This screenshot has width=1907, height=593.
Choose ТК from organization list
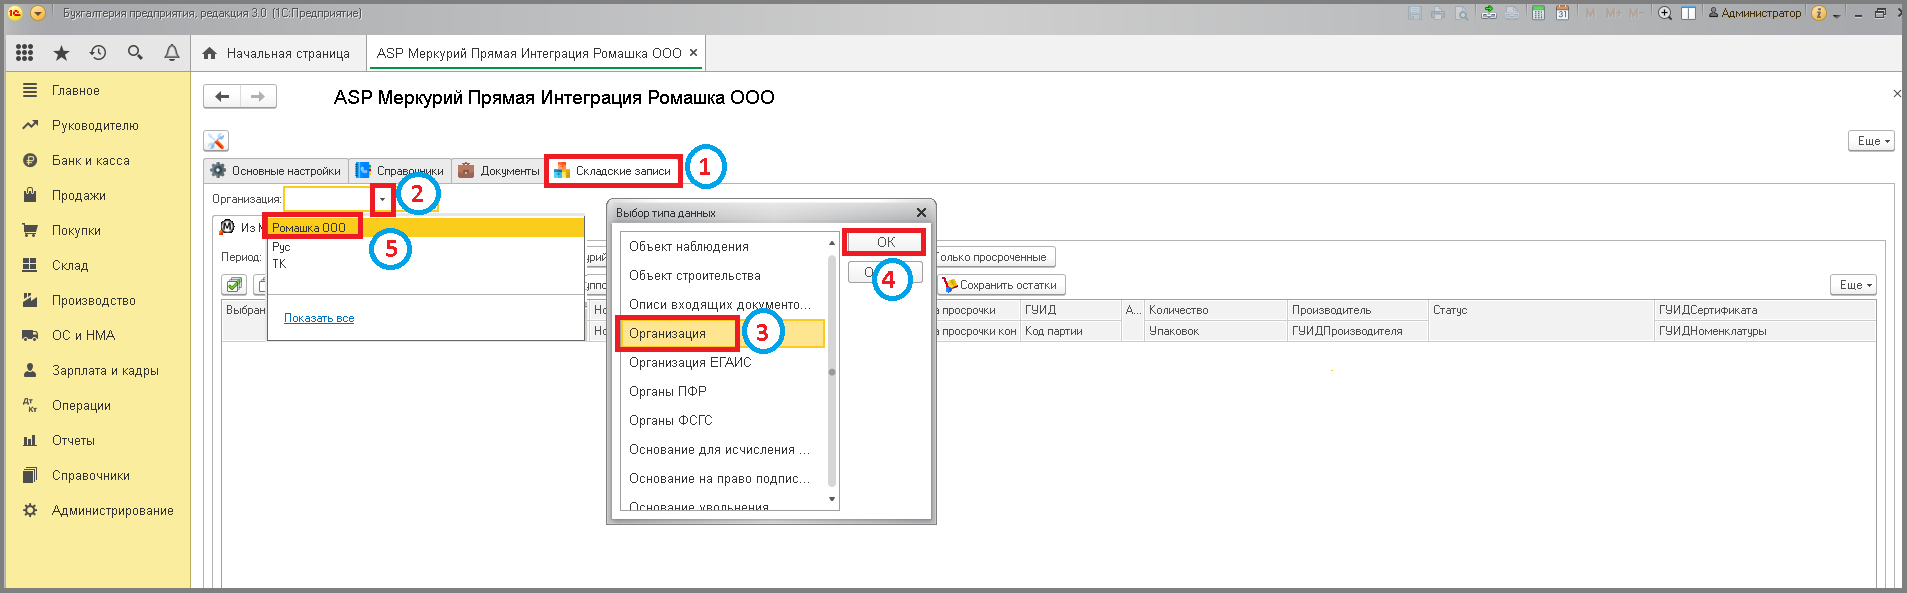pos(425,264)
